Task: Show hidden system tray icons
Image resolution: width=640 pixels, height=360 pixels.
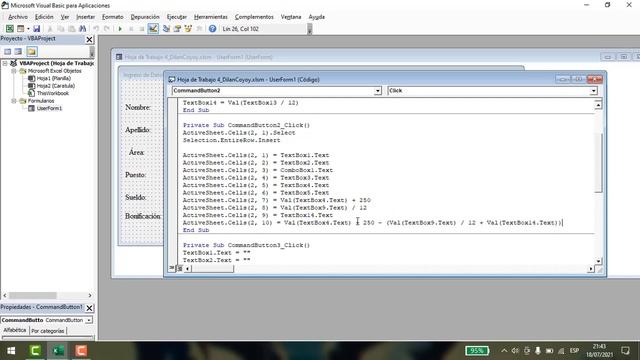Action: (504, 351)
